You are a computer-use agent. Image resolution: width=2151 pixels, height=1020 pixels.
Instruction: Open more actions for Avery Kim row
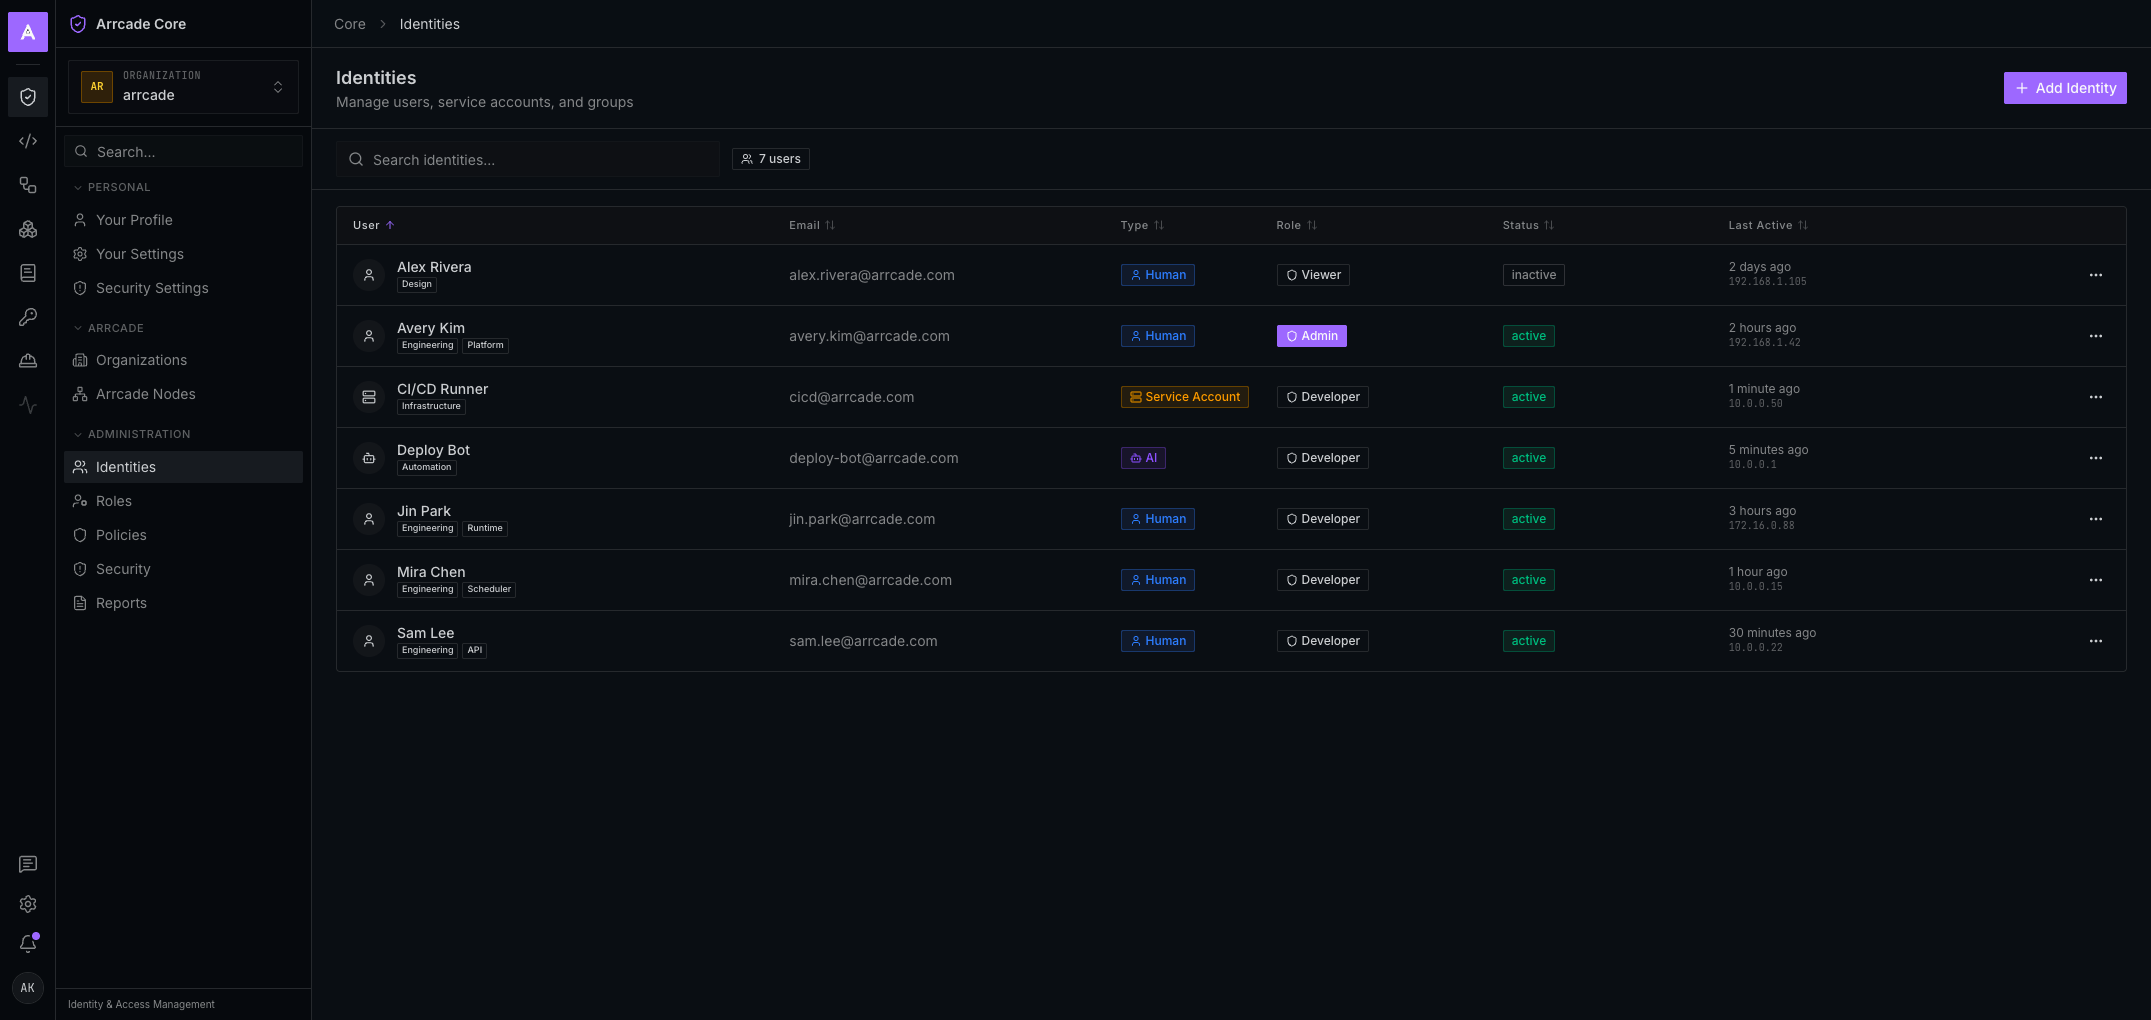(x=2096, y=336)
